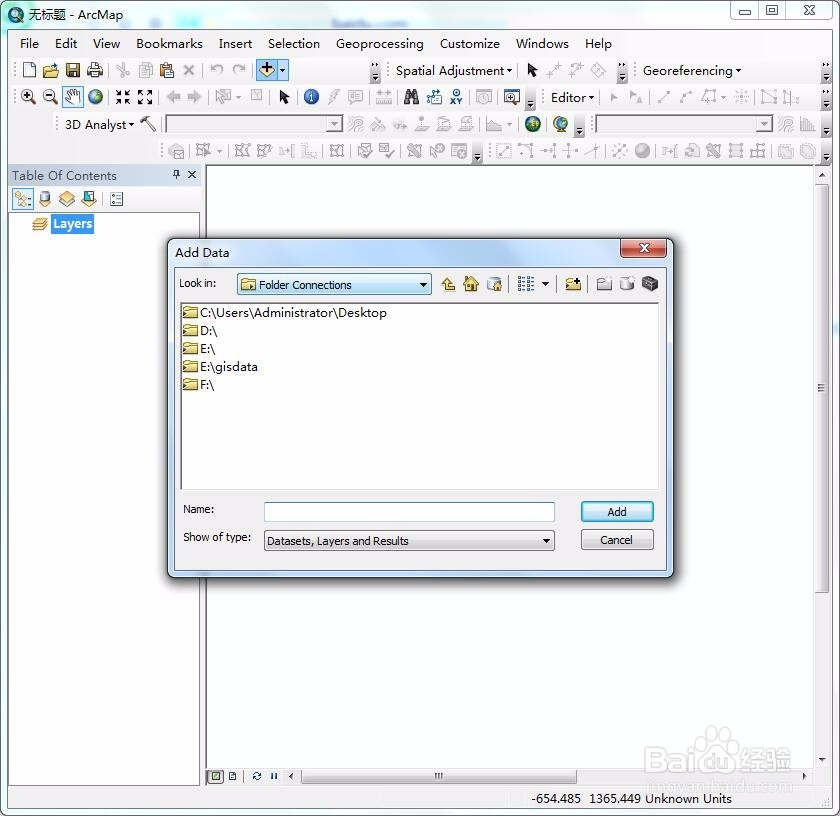Click the Add button
Screen dimensions: 840x816
617,512
